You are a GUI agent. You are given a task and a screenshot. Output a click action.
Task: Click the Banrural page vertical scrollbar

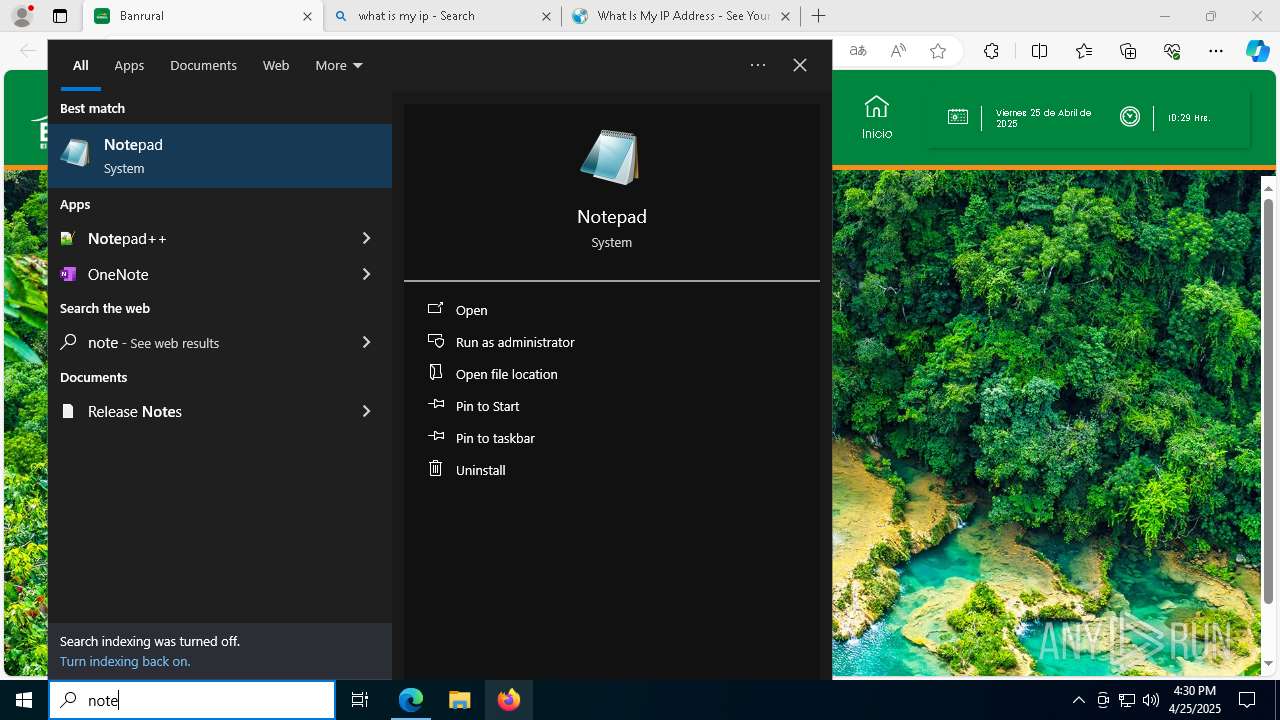(1268, 400)
